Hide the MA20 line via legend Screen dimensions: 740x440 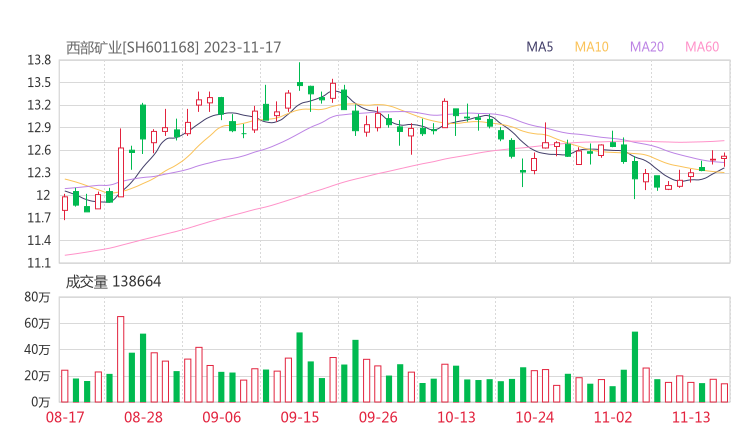click(646, 47)
